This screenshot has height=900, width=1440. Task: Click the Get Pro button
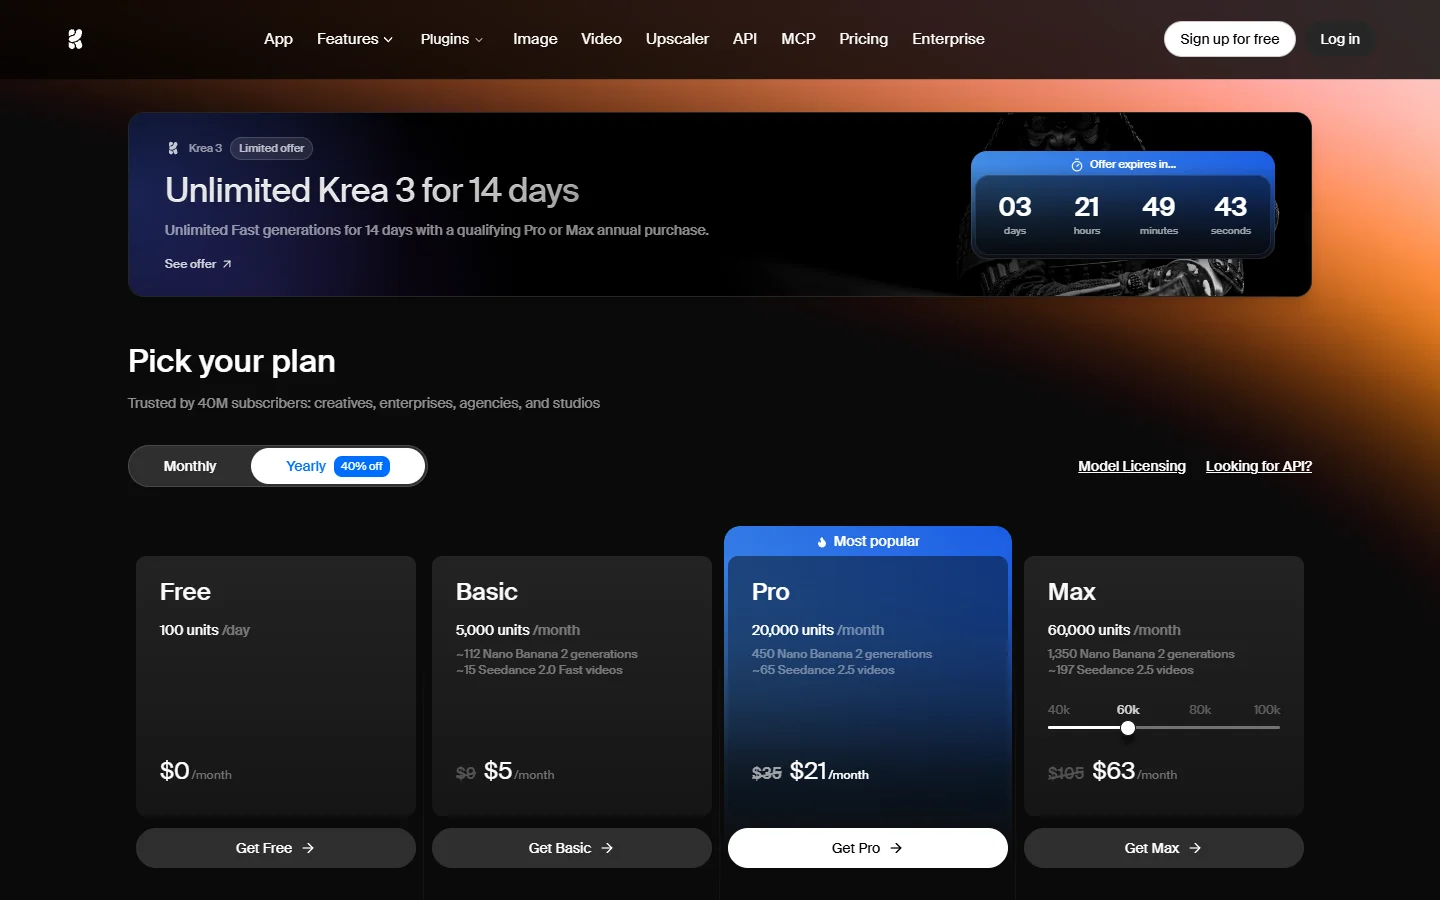click(x=868, y=848)
